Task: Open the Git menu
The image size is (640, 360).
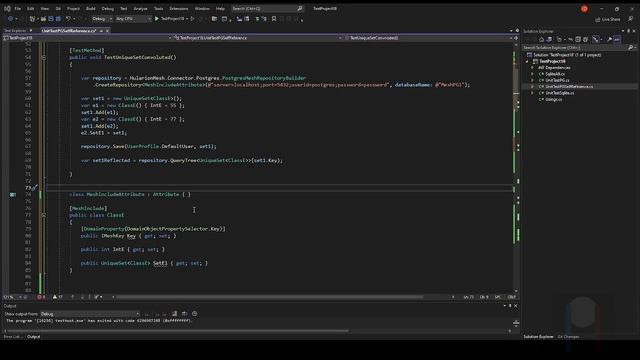Action: click(58, 9)
